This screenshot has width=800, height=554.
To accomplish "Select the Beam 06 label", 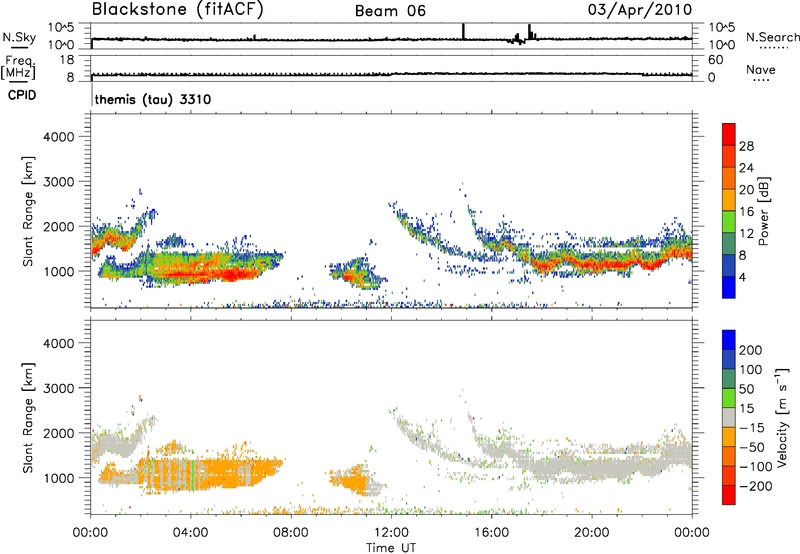I will pos(390,11).
